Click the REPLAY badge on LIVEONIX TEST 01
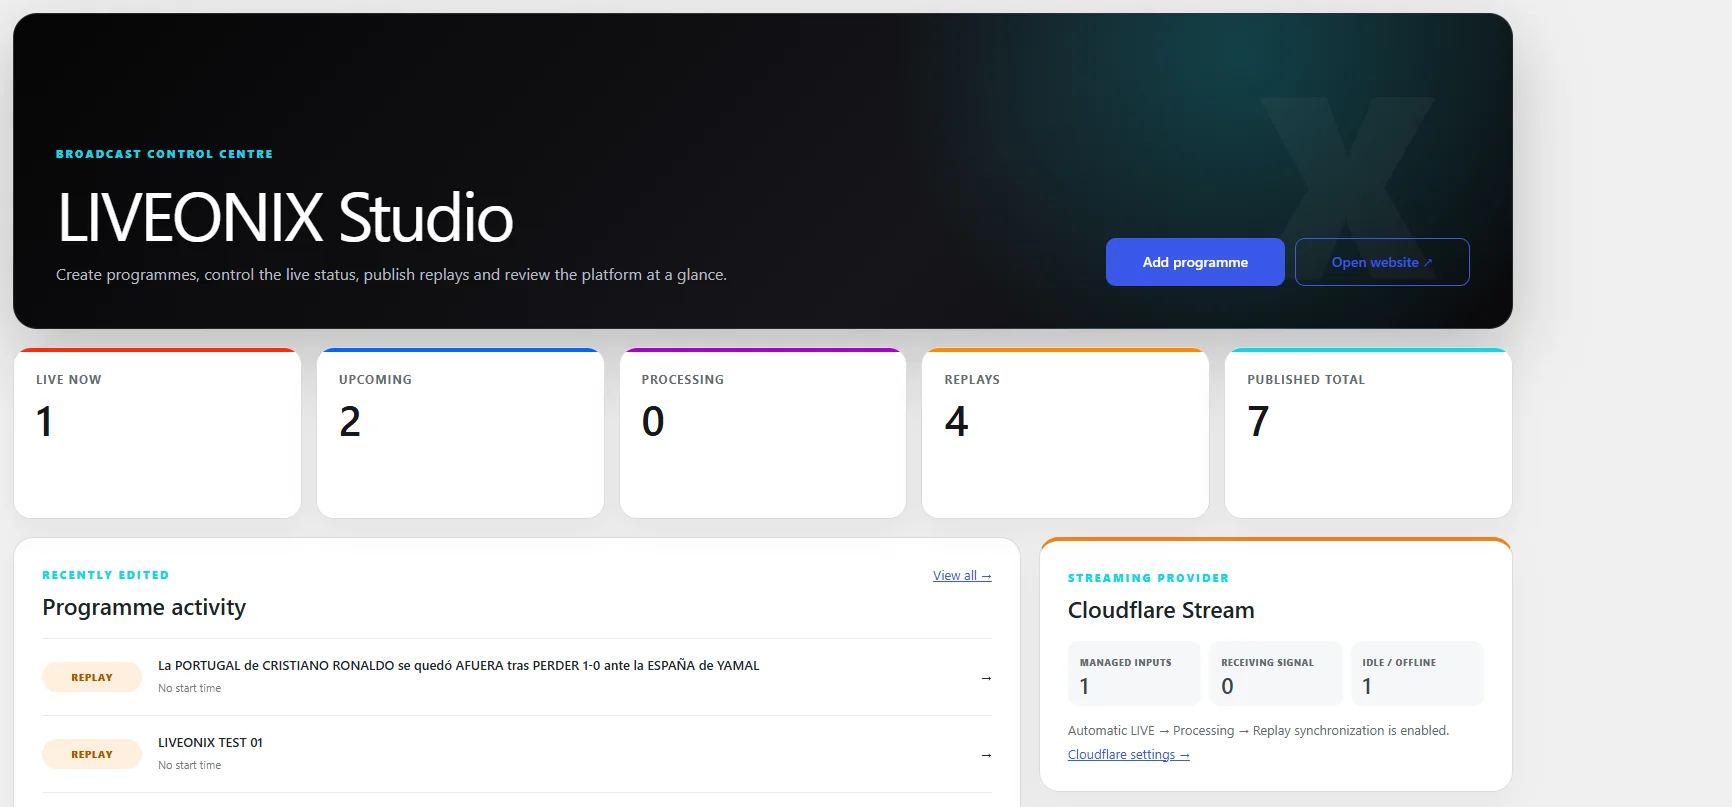Viewport: 1732px width, 807px height. click(92, 754)
